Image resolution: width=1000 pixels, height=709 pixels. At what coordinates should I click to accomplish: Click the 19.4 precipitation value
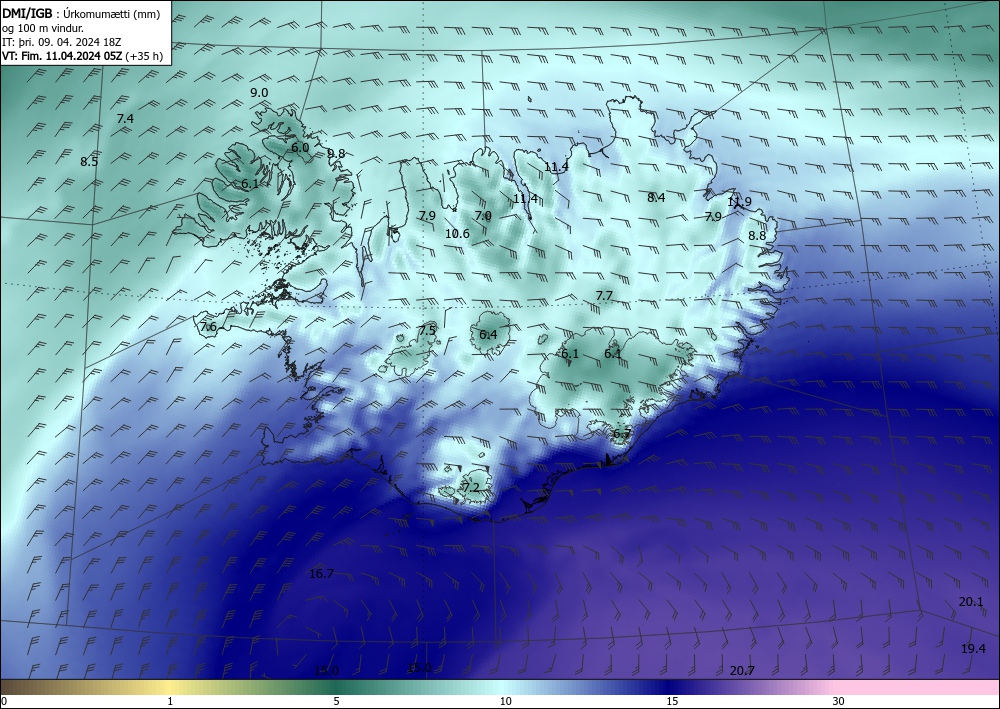(973, 649)
